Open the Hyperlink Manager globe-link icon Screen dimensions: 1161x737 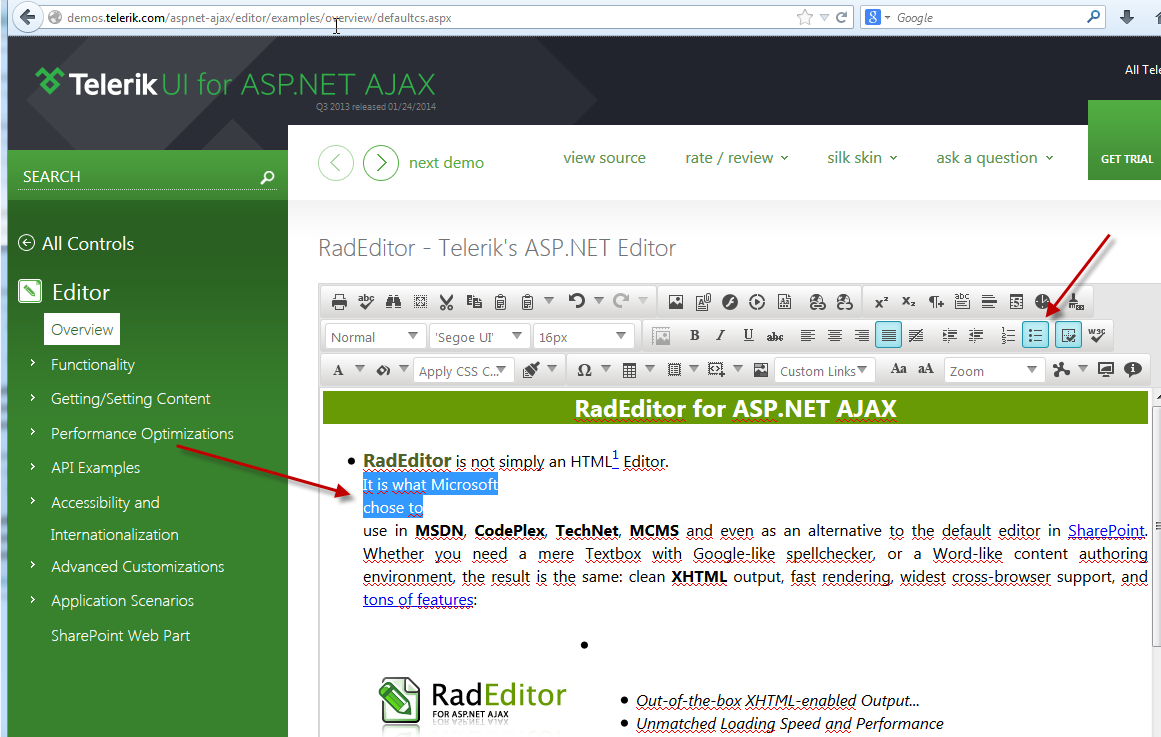[x=817, y=301]
